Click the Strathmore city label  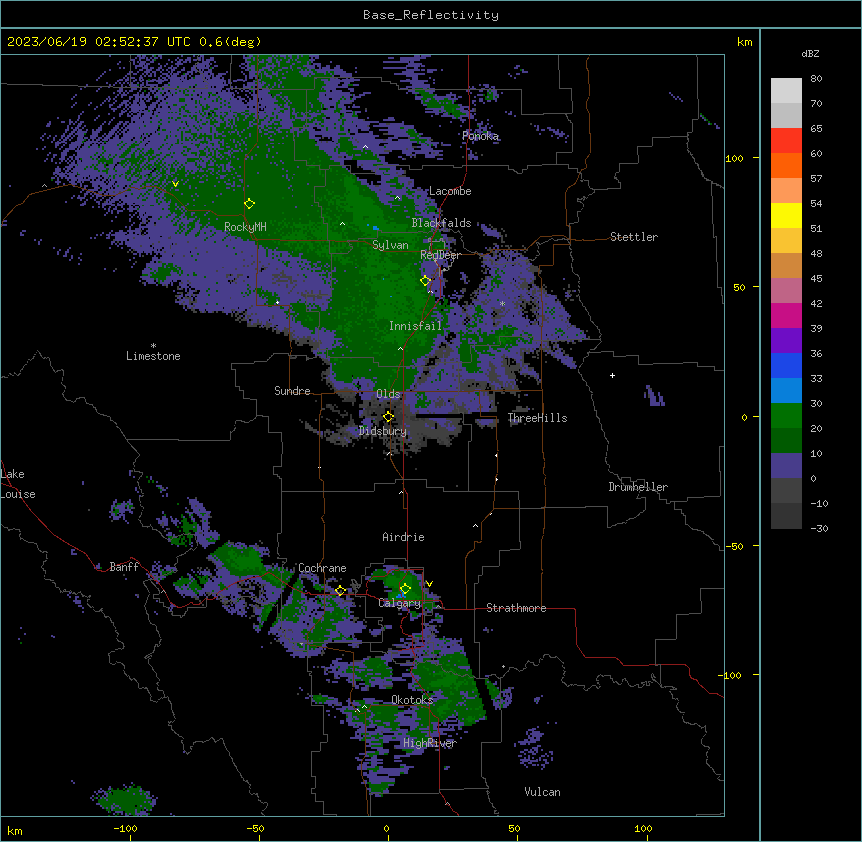(x=516, y=608)
